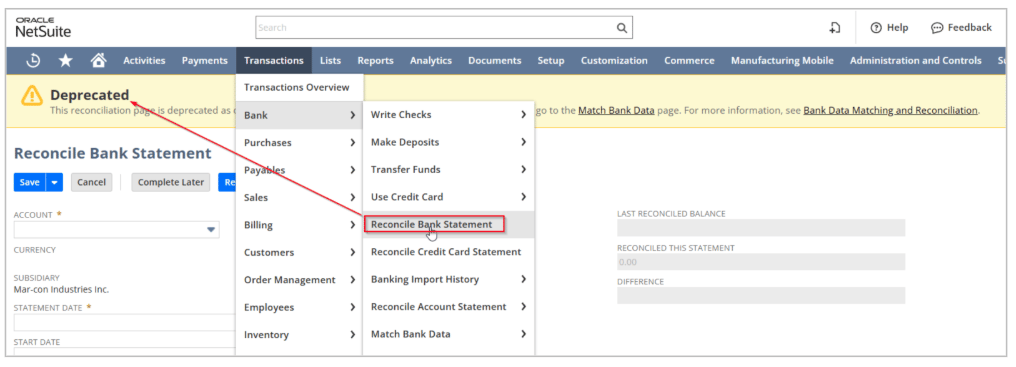Open the Payments menu
1016x367 pixels.
pos(204,60)
